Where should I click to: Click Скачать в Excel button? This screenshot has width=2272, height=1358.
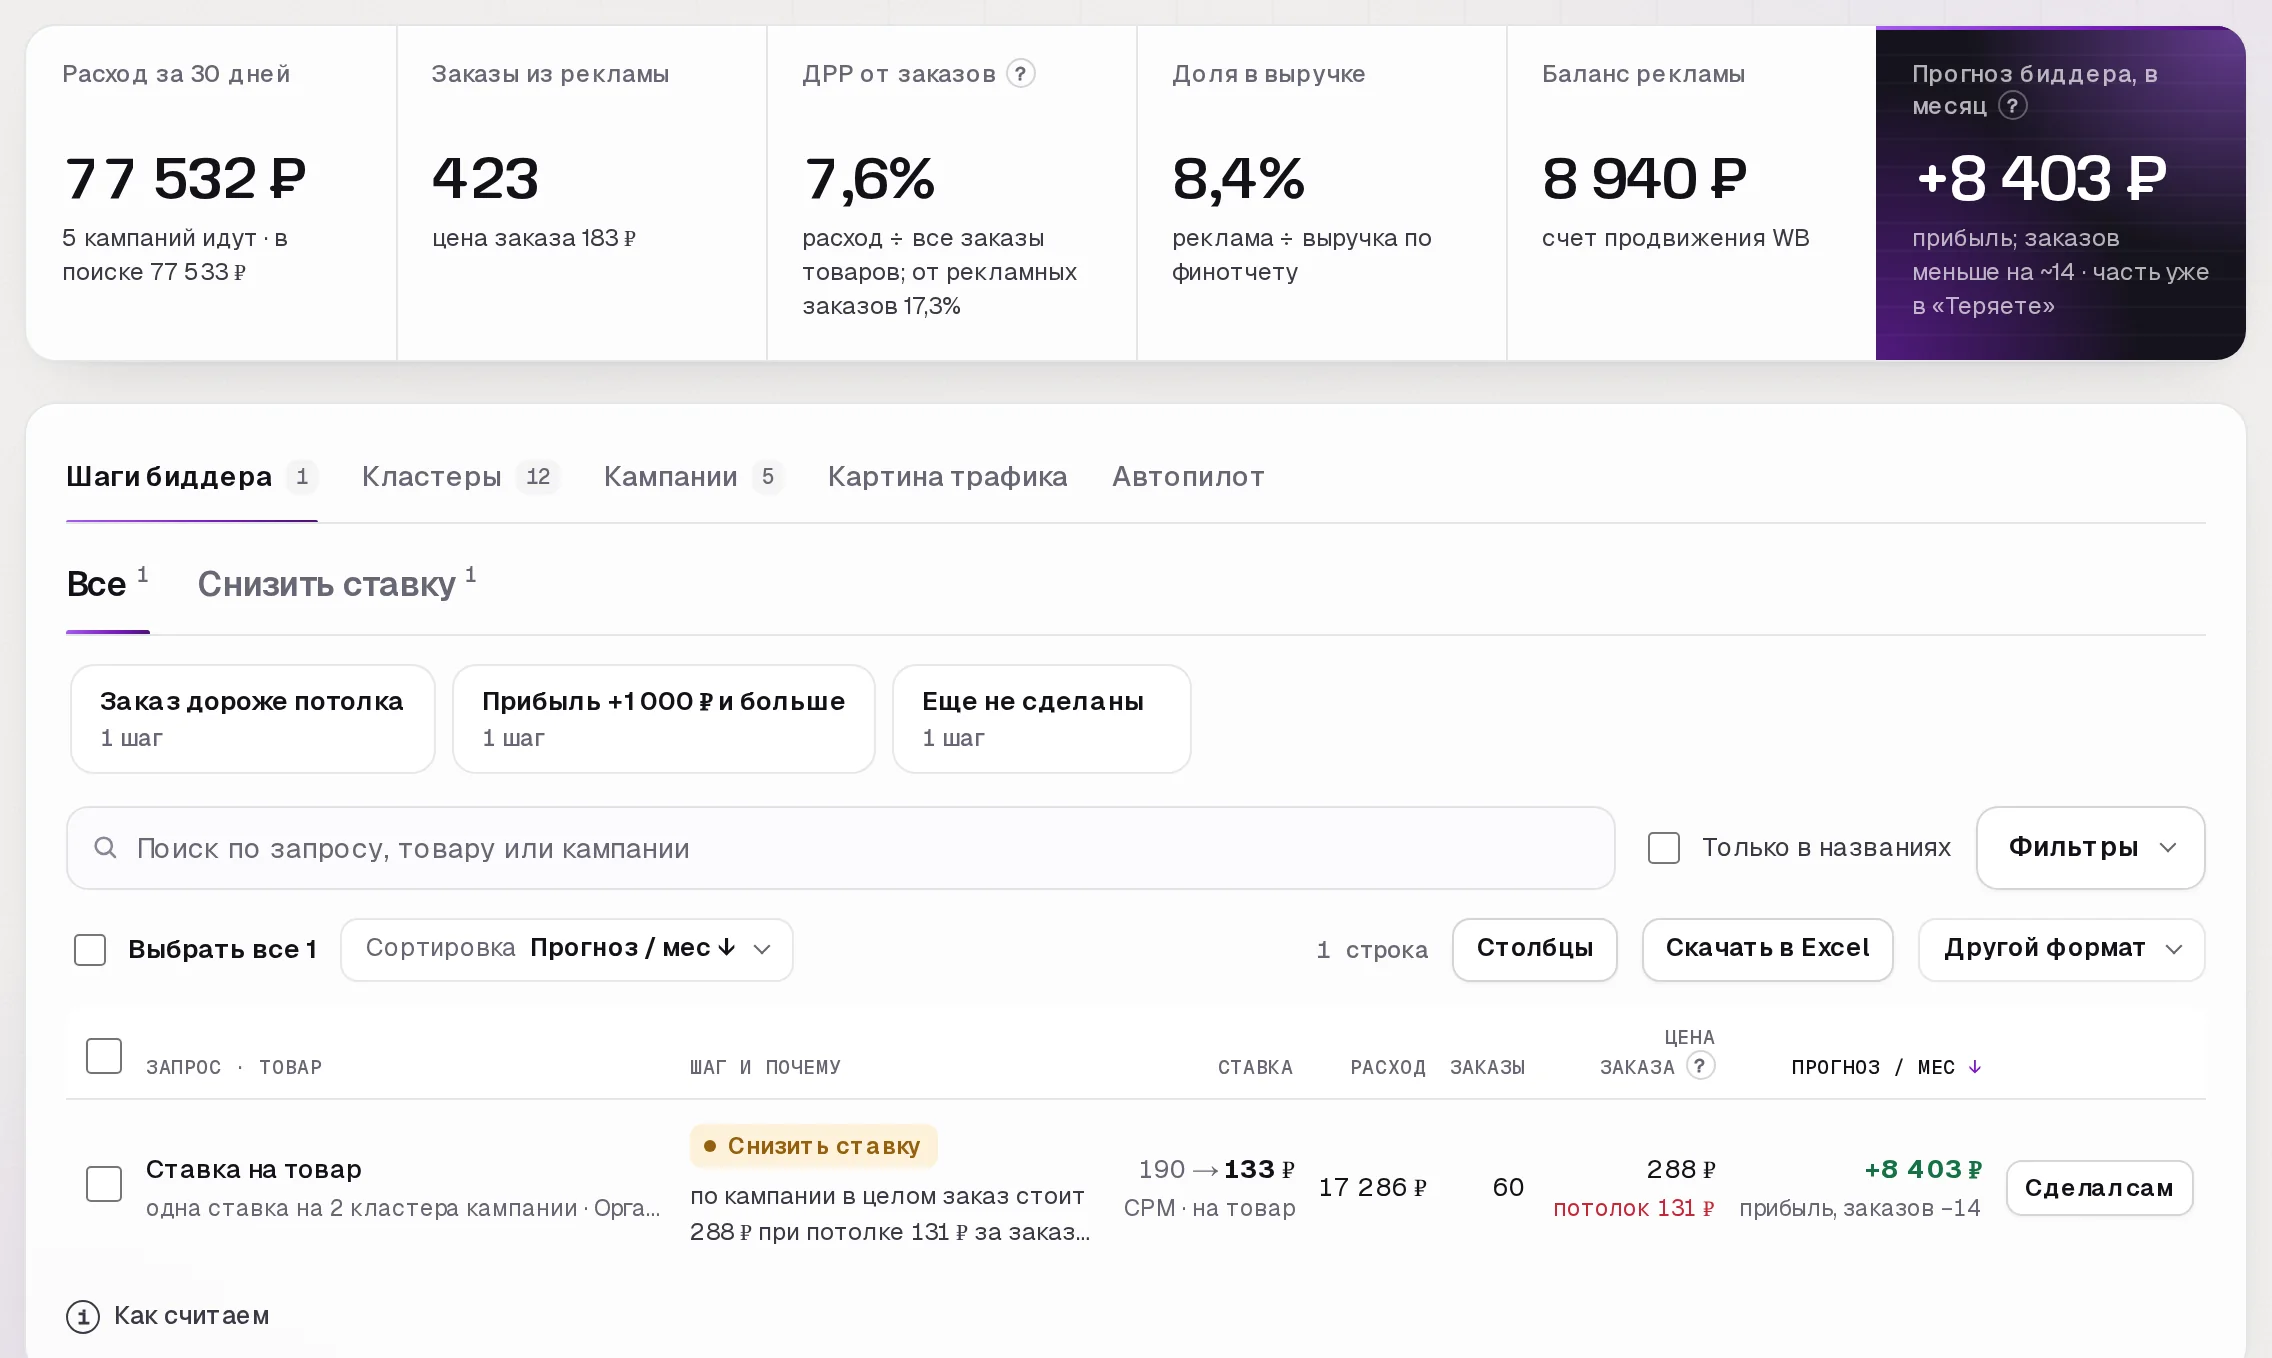[x=1767, y=949]
